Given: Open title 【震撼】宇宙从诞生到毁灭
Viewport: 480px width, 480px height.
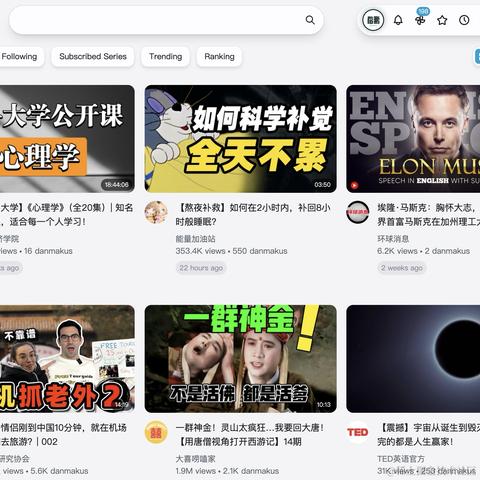Looking at the screenshot, I should tap(429, 435).
